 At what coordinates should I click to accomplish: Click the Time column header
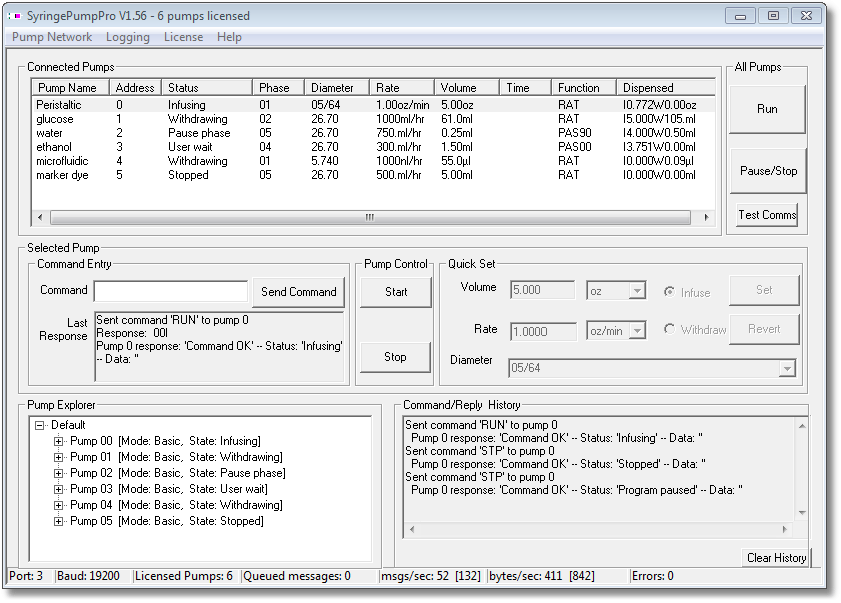[525, 87]
